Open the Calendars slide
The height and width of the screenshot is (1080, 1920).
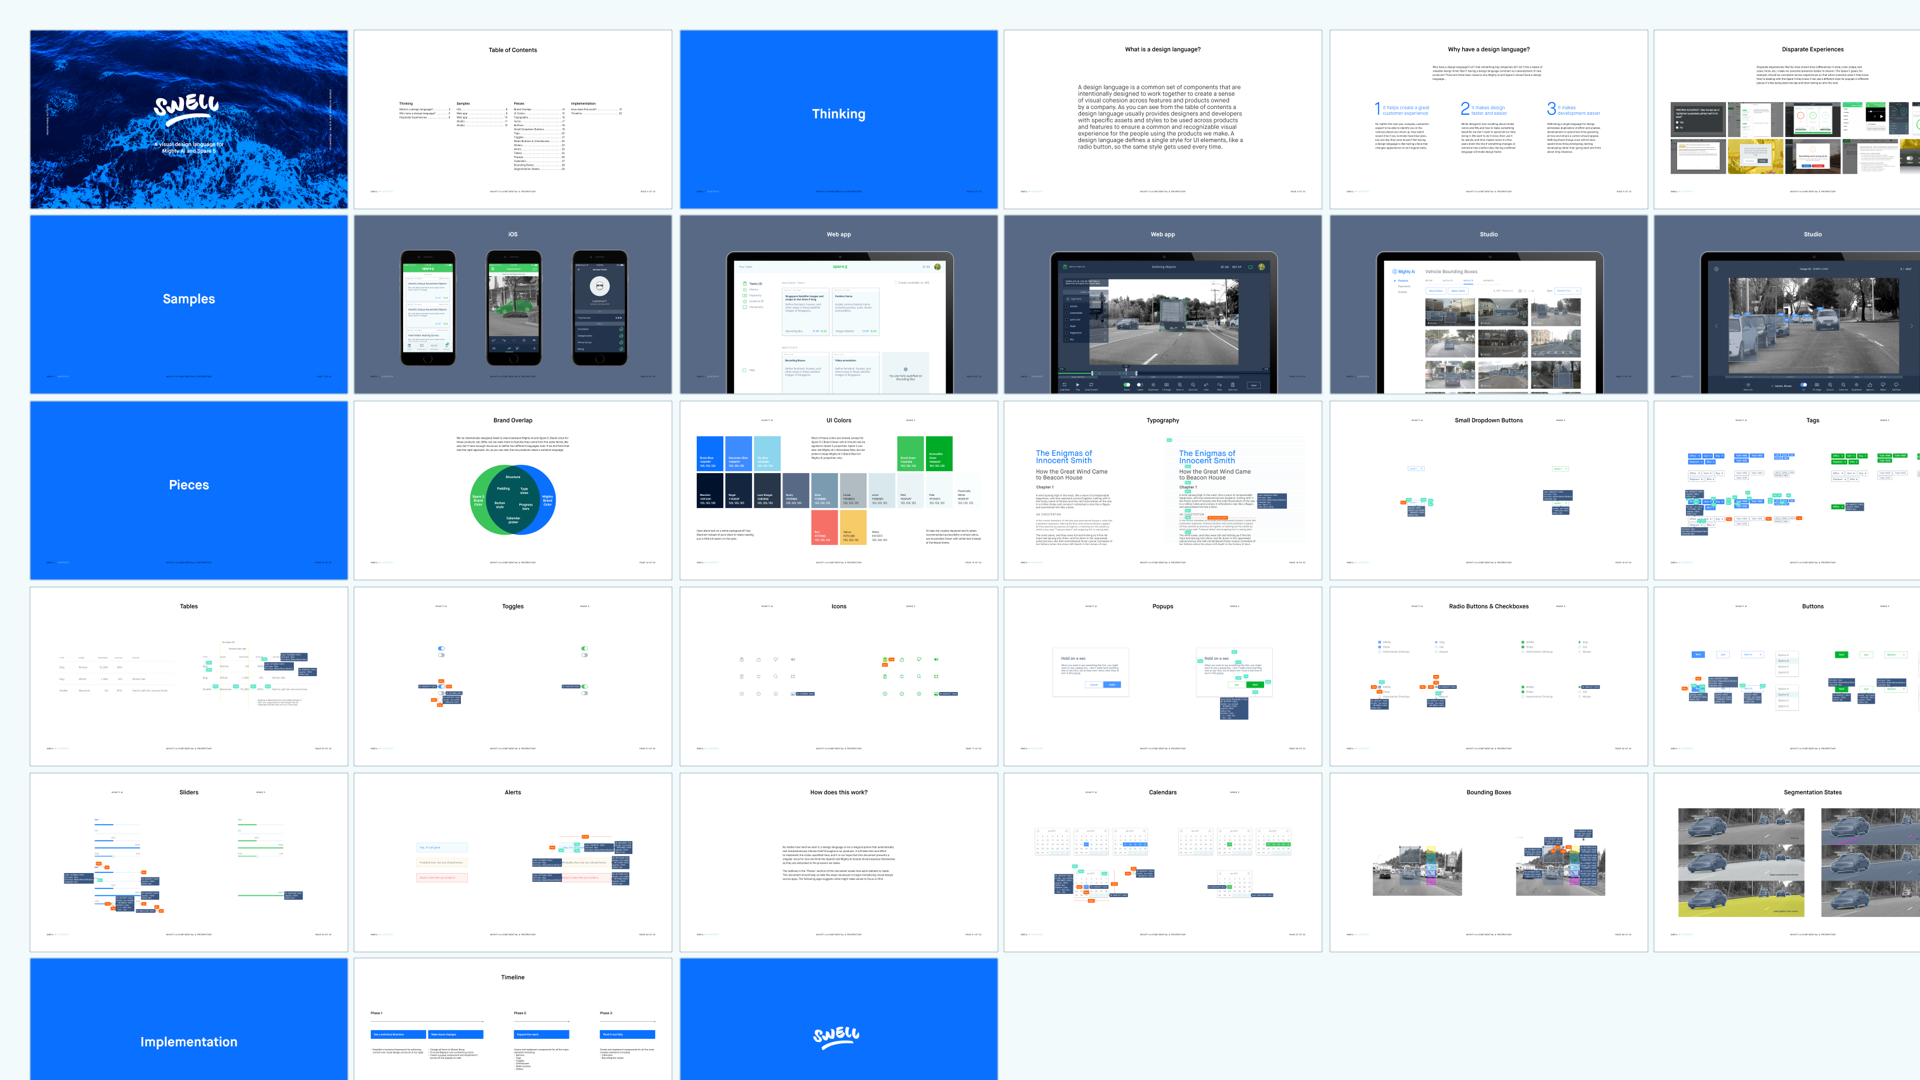1163,862
